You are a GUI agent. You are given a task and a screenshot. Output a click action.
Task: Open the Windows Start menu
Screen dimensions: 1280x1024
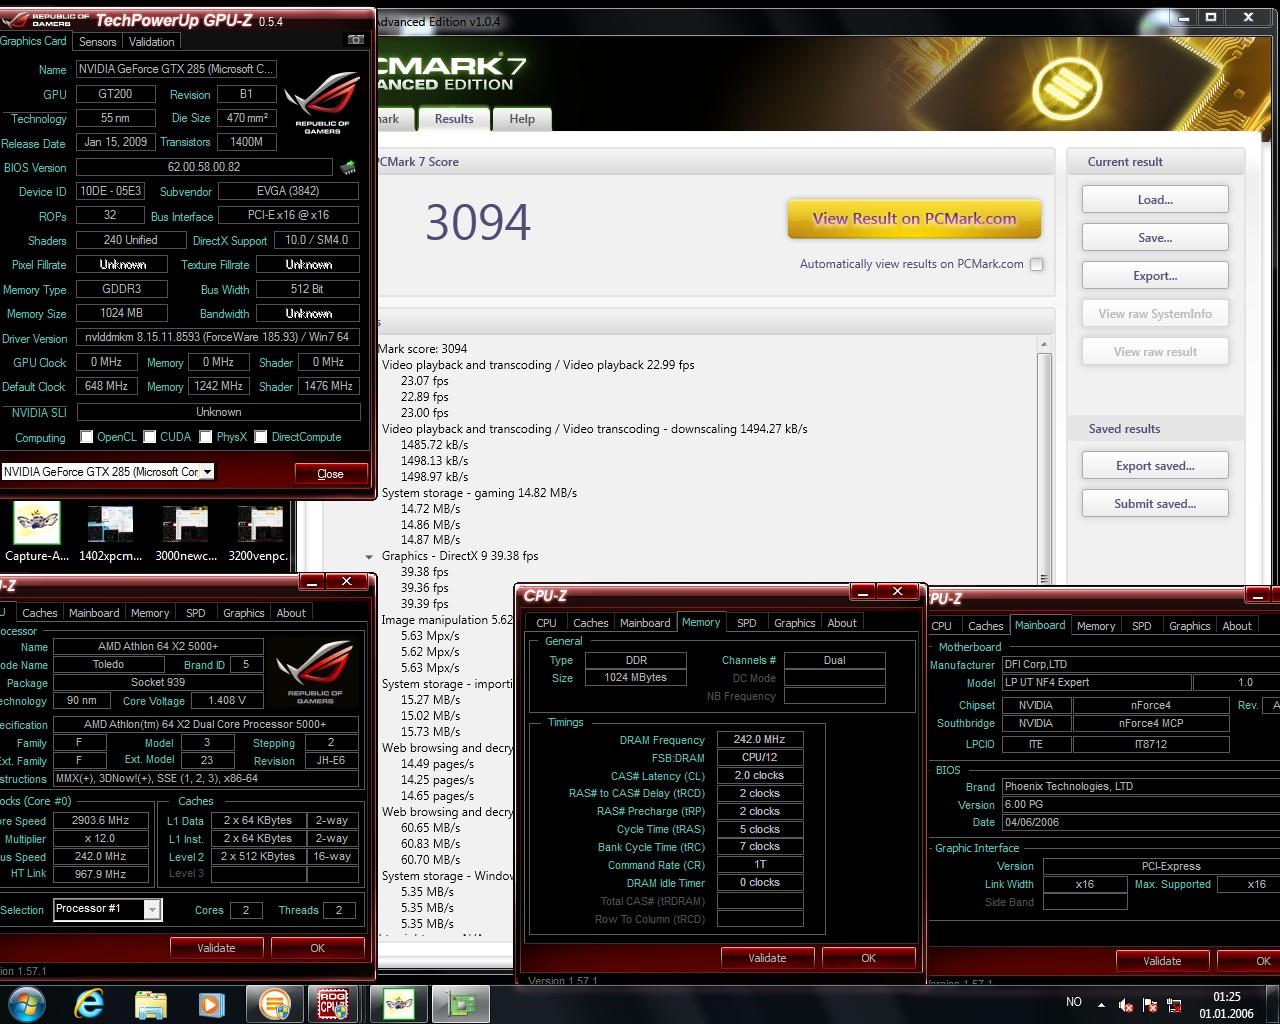[x=26, y=1003]
